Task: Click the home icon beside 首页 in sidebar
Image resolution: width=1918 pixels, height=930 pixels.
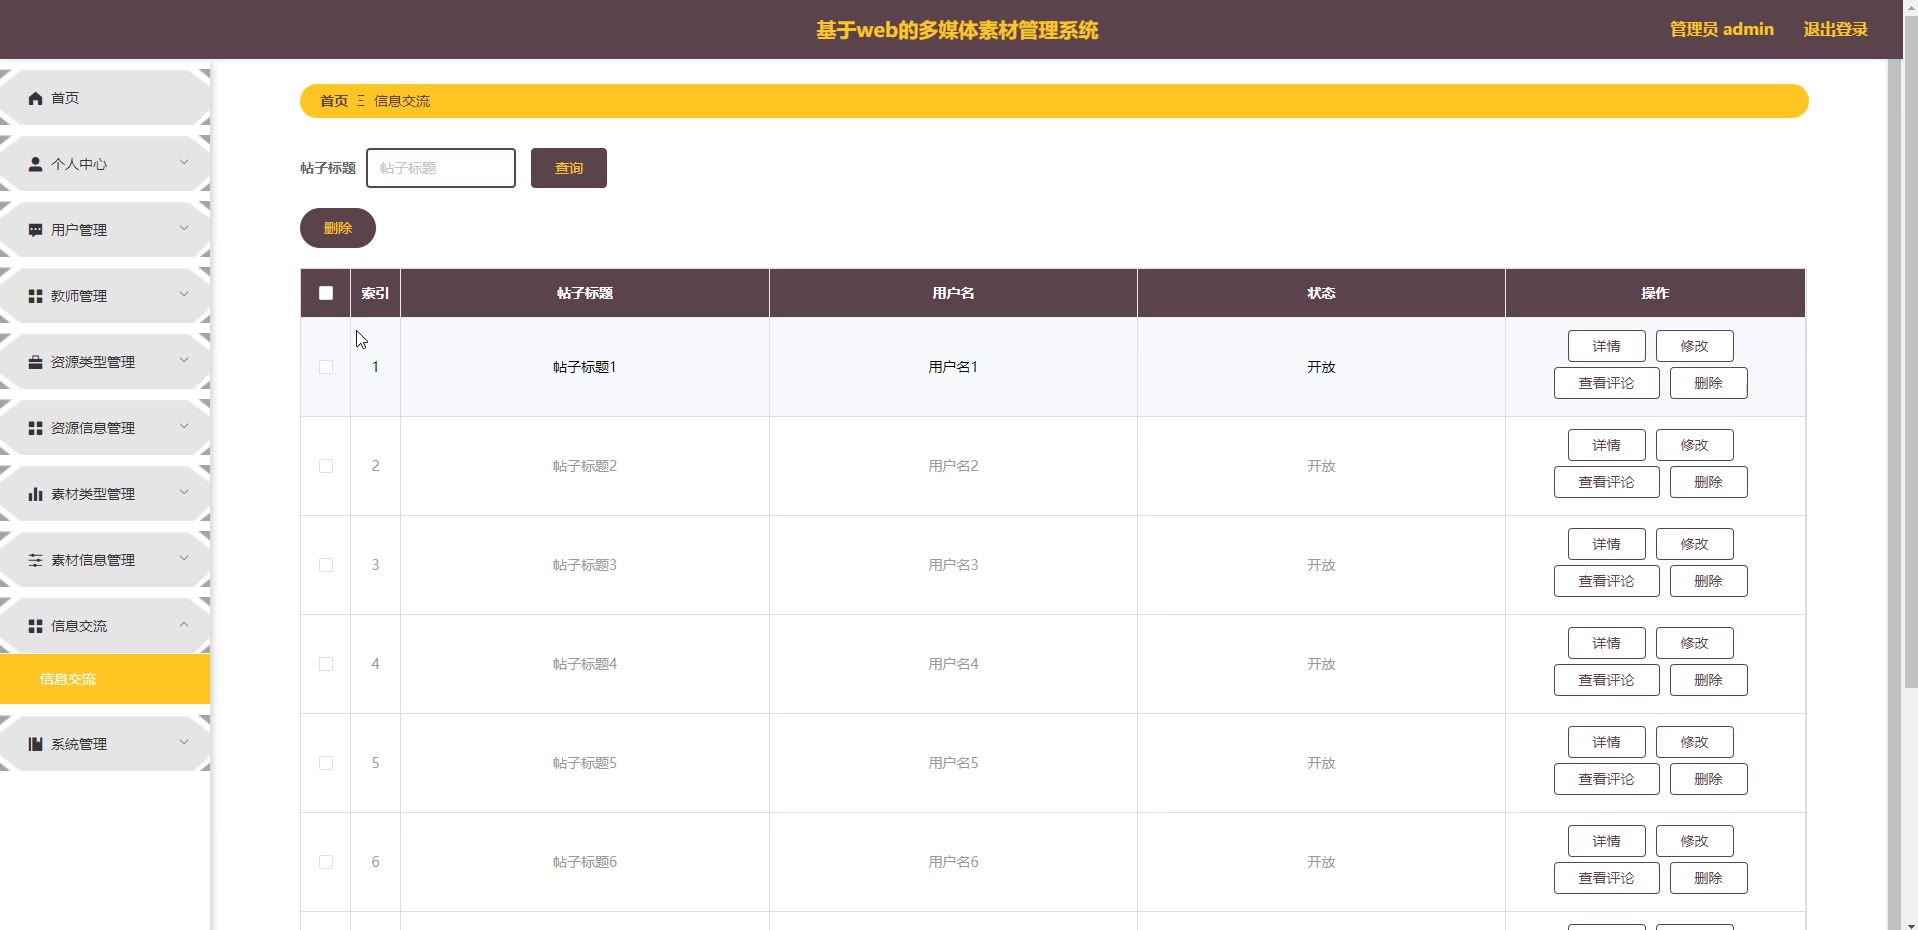Action: (36, 98)
